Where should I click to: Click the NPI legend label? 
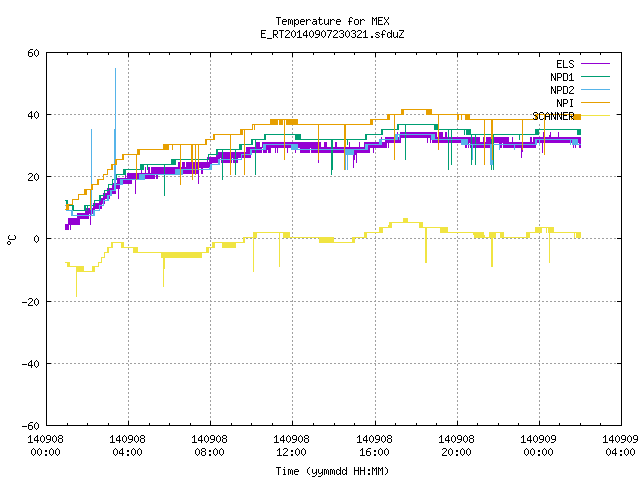[565, 103]
